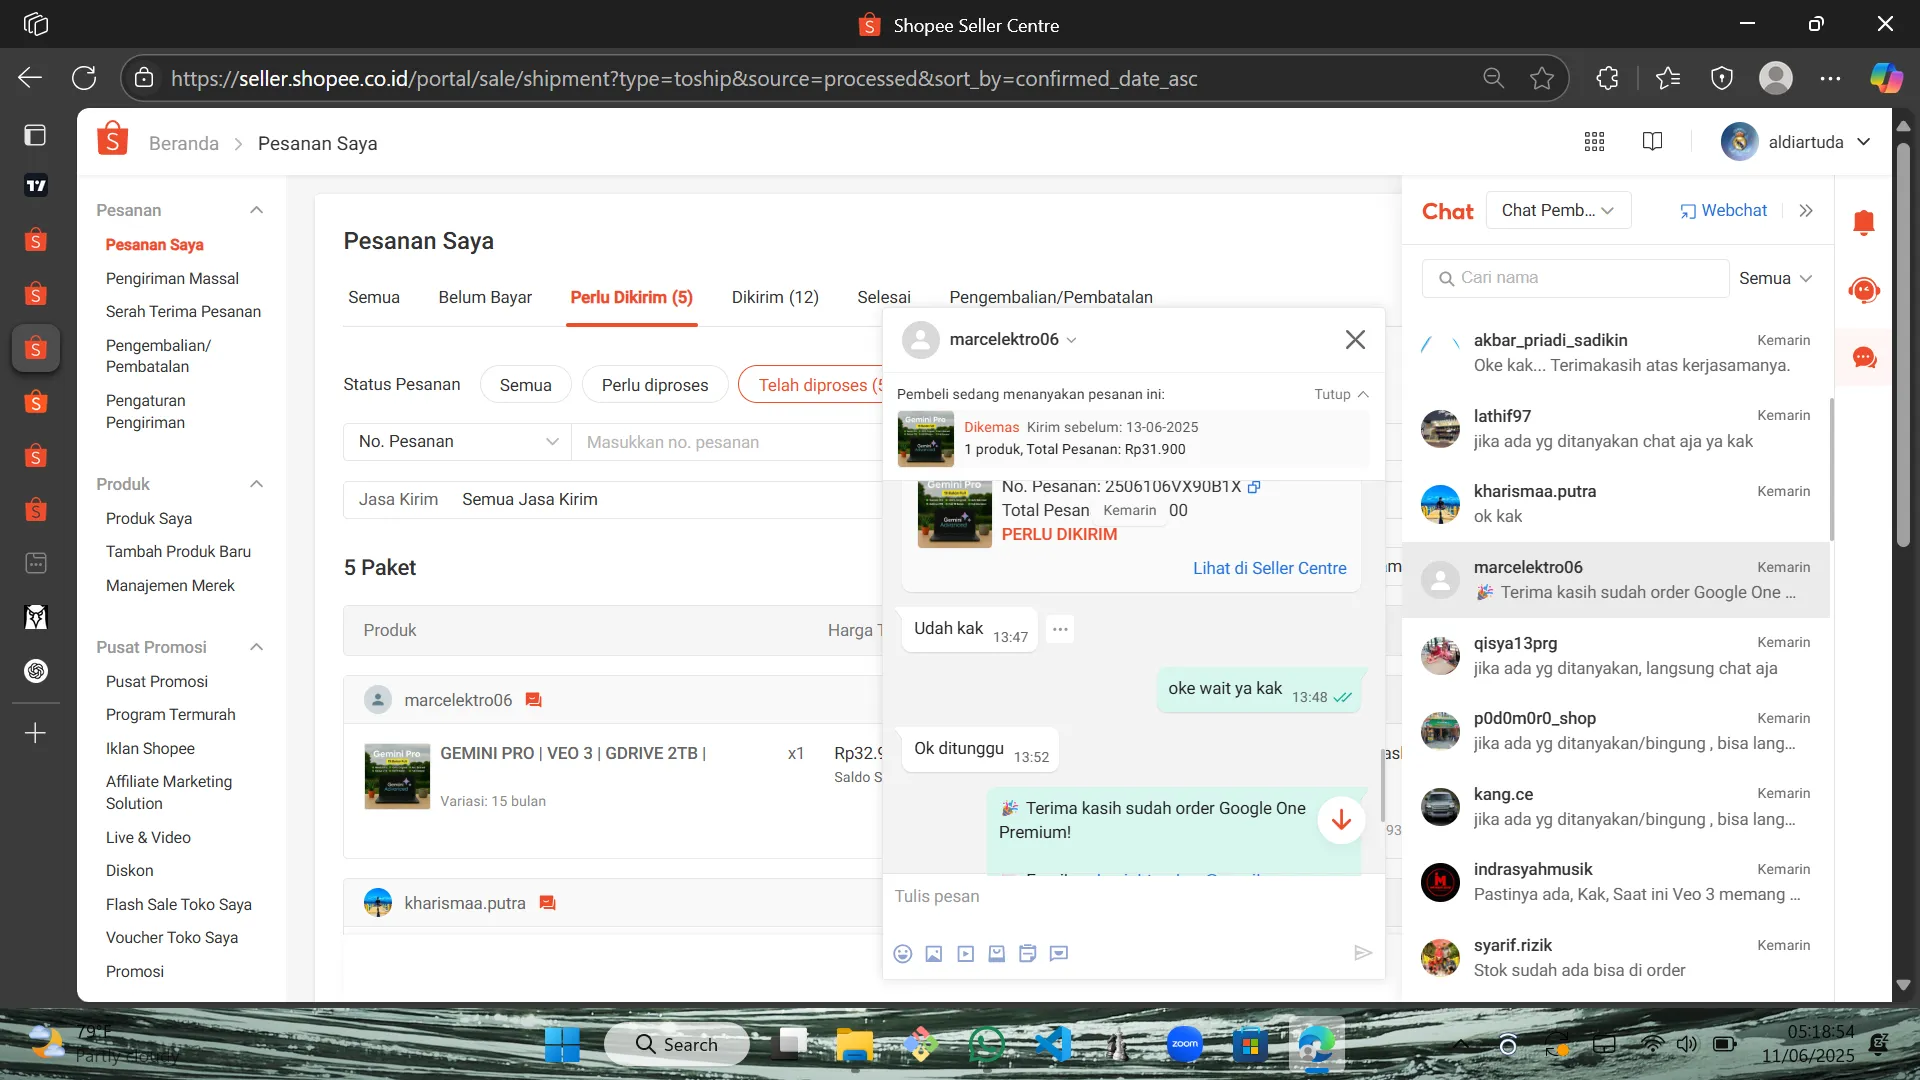Image resolution: width=1920 pixels, height=1080 pixels.
Task: Expand the marcelektro06 chat header menu
Action: pos(1072,340)
